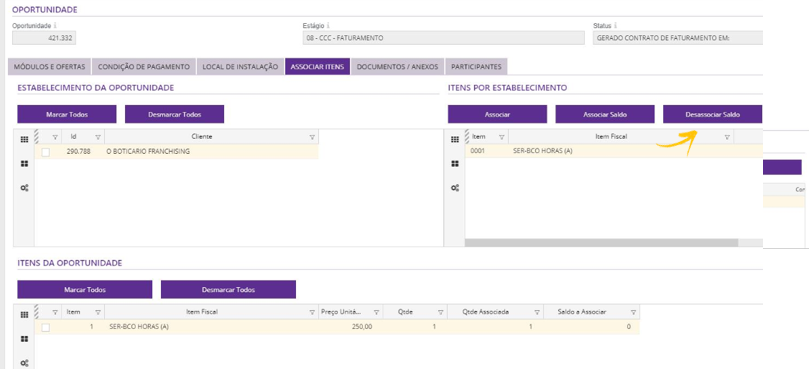Image resolution: width=810 pixels, height=369 pixels.
Task: Click the group view icon in the Estabelecimento grid
Action: tap(24, 164)
